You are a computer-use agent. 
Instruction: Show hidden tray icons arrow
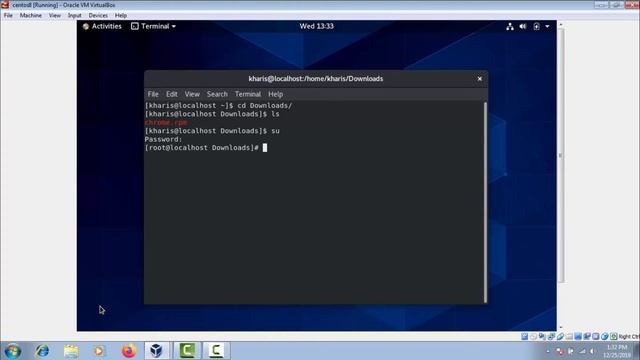pyautogui.click(x=548, y=351)
